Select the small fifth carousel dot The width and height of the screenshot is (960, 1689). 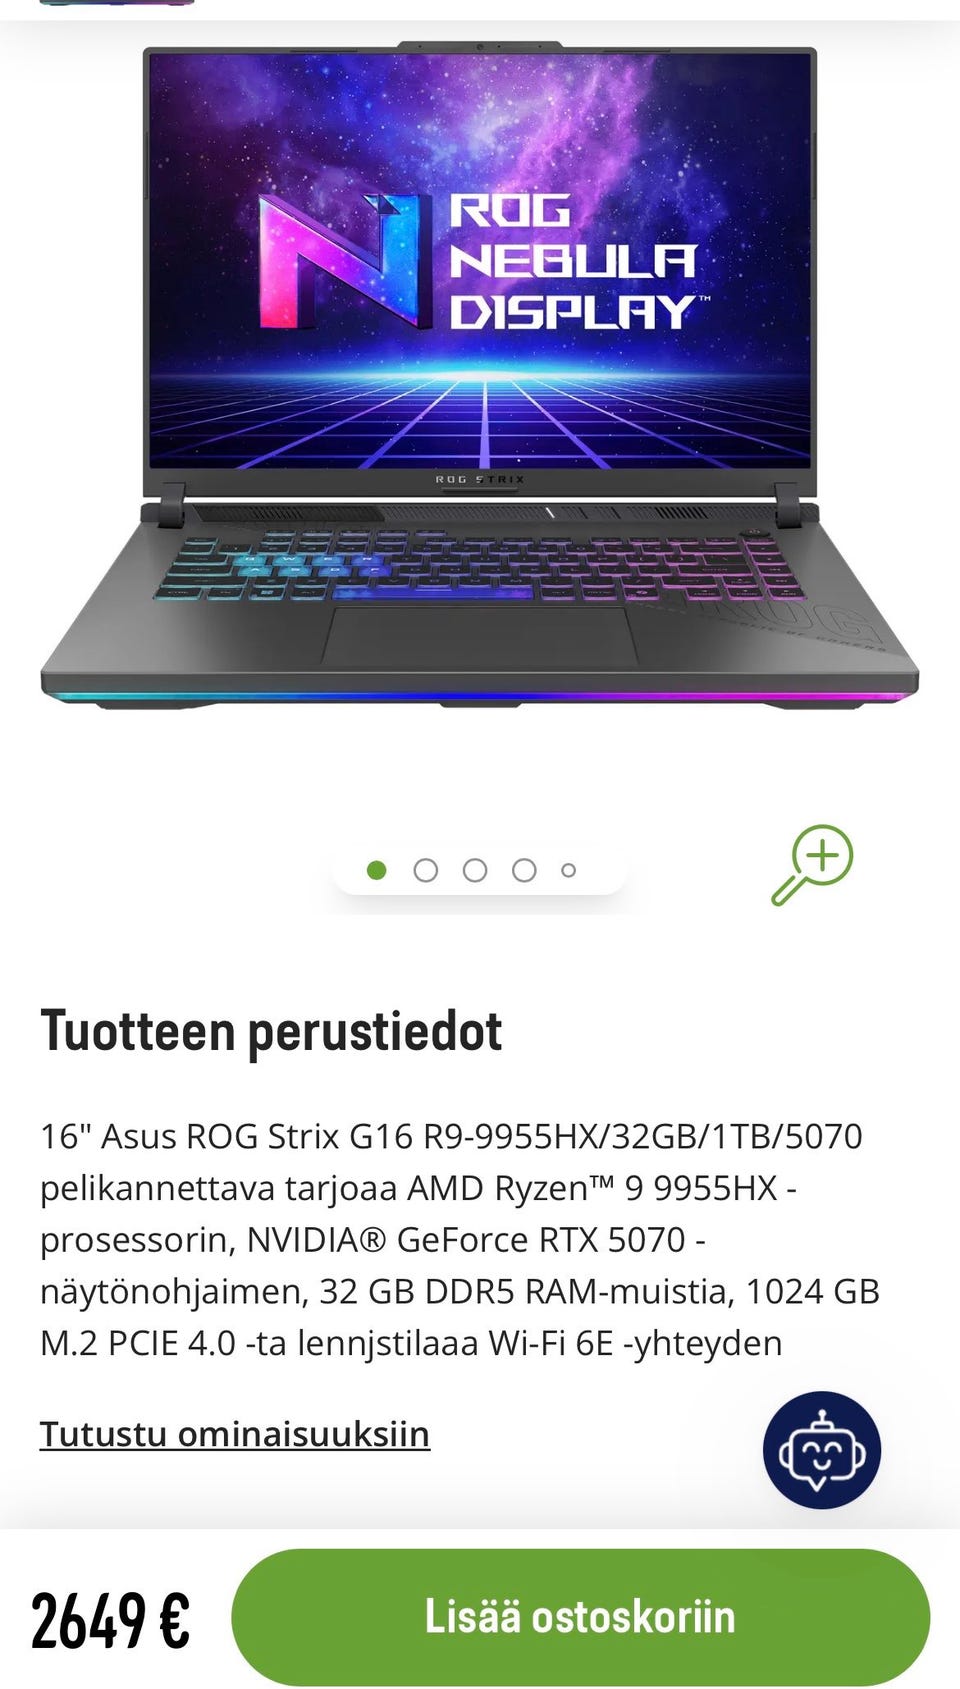(x=569, y=870)
